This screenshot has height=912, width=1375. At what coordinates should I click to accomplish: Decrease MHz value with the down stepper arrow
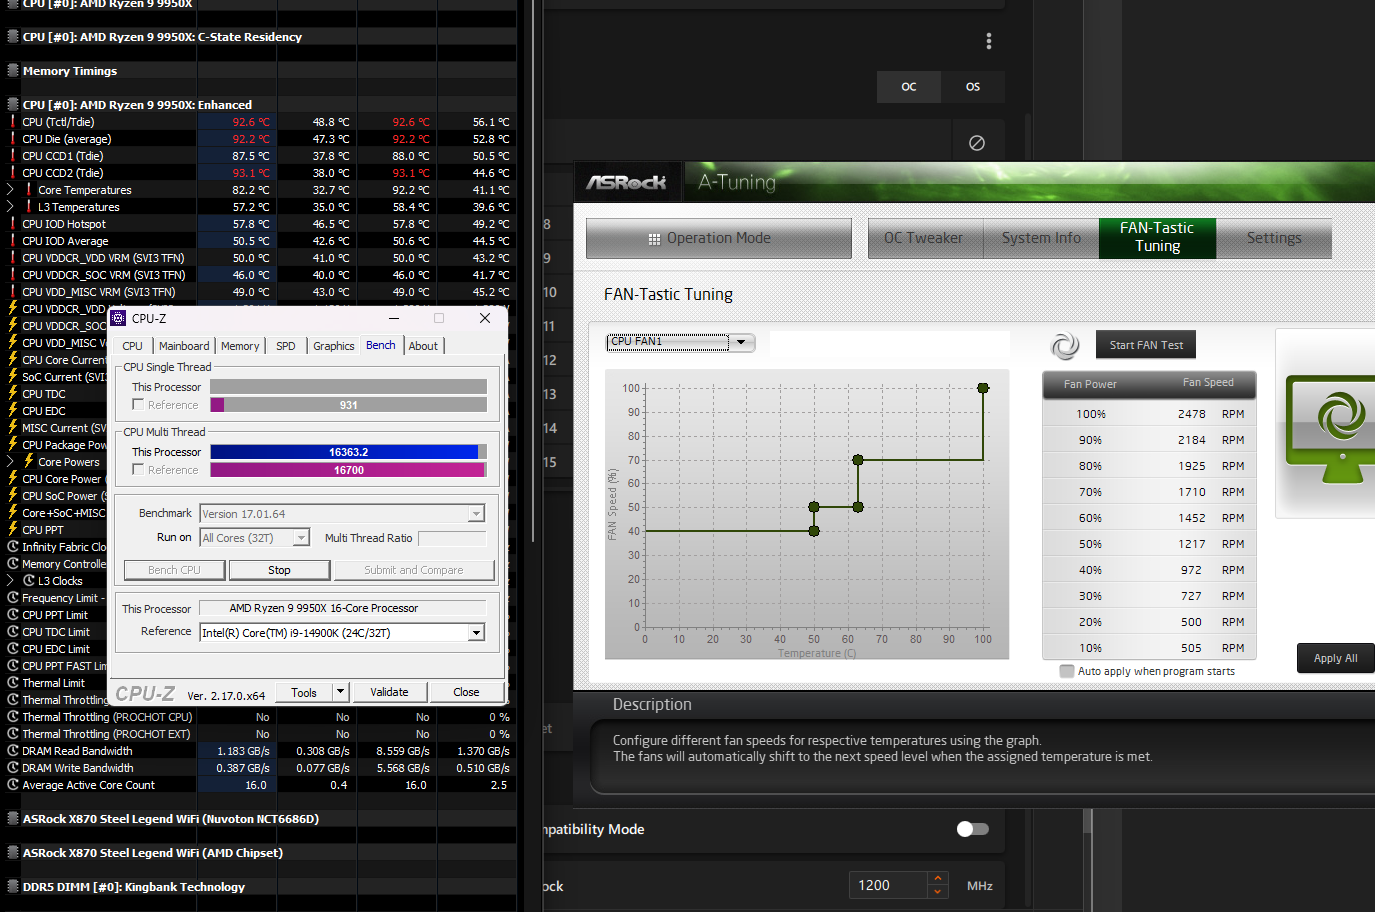pyautogui.click(x=938, y=892)
